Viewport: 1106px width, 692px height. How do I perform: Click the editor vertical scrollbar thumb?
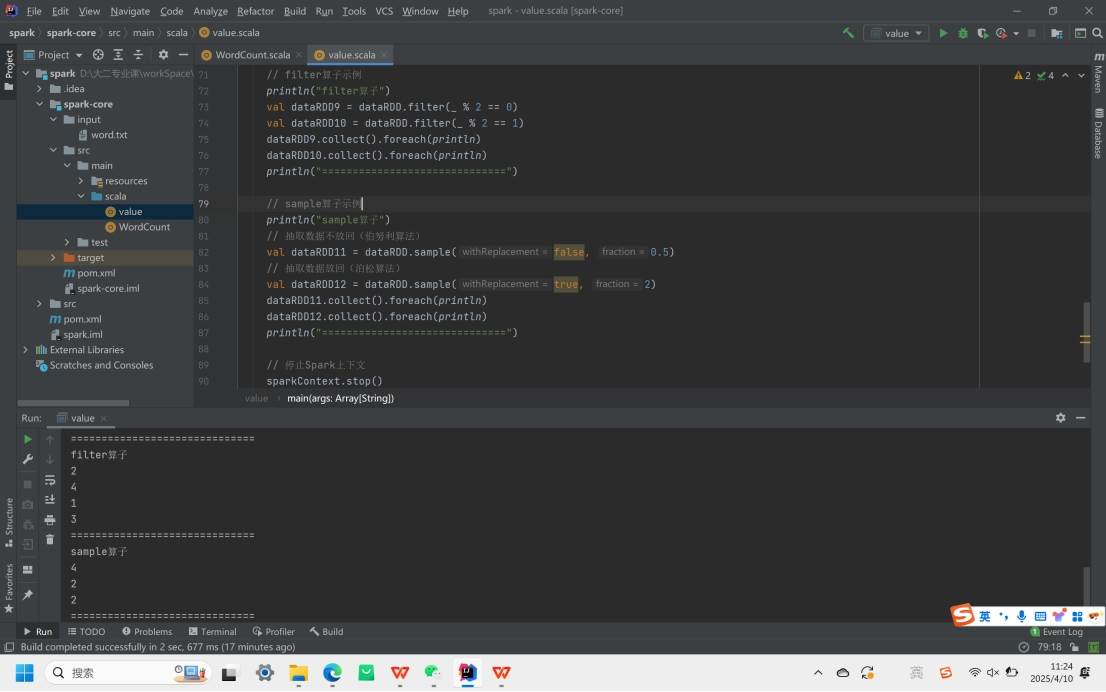[1086, 332]
